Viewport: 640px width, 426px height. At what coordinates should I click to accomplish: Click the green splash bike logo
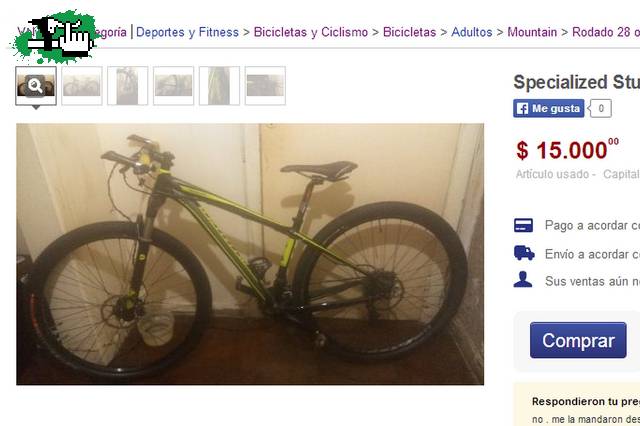pyautogui.click(x=55, y=37)
